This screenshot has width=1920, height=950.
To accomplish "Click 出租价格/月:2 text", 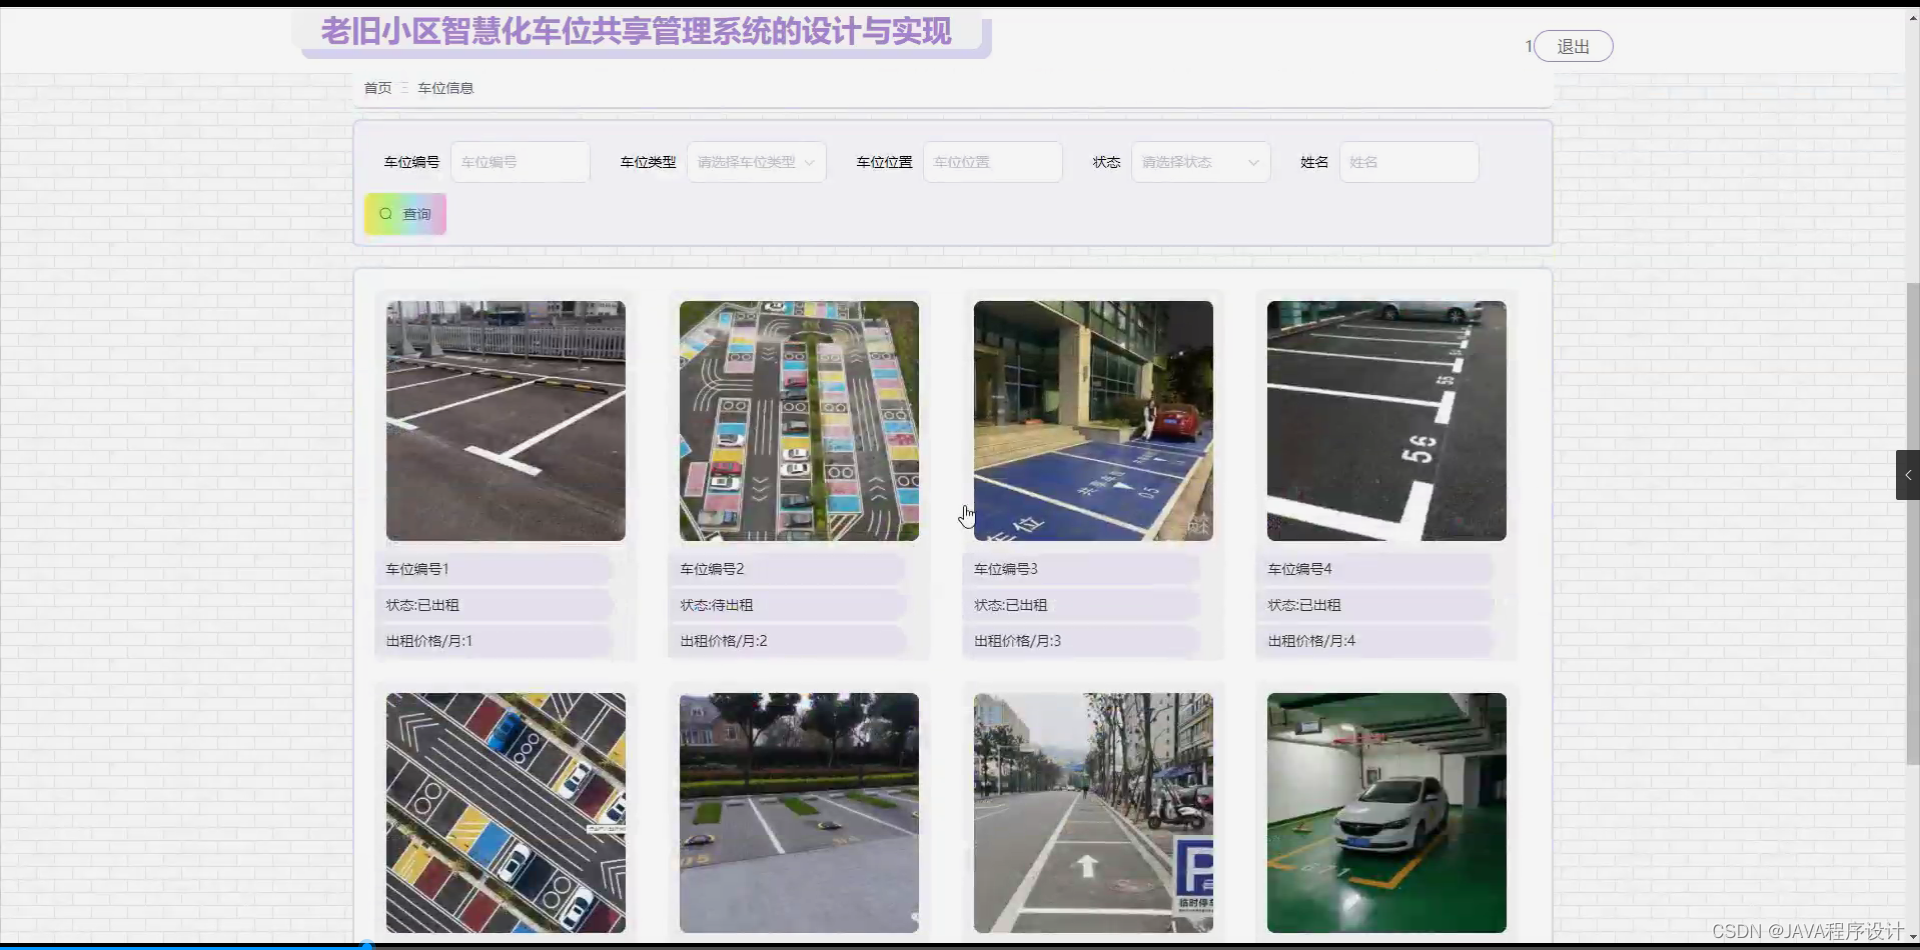I will click(724, 641).
